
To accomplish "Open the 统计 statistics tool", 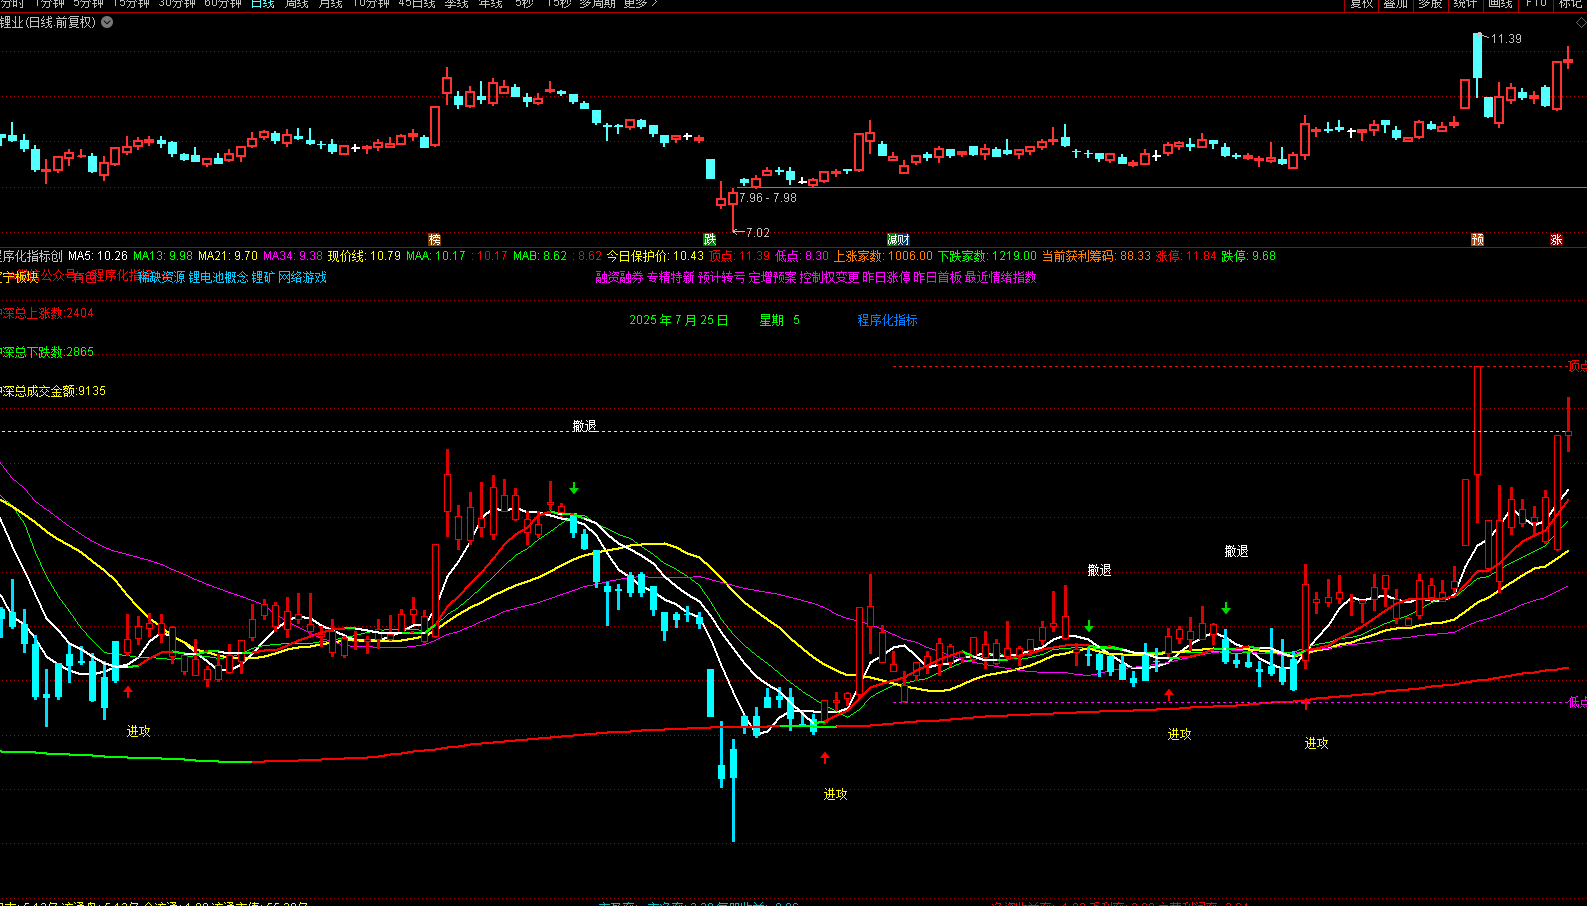I will tap(1465, 4).
